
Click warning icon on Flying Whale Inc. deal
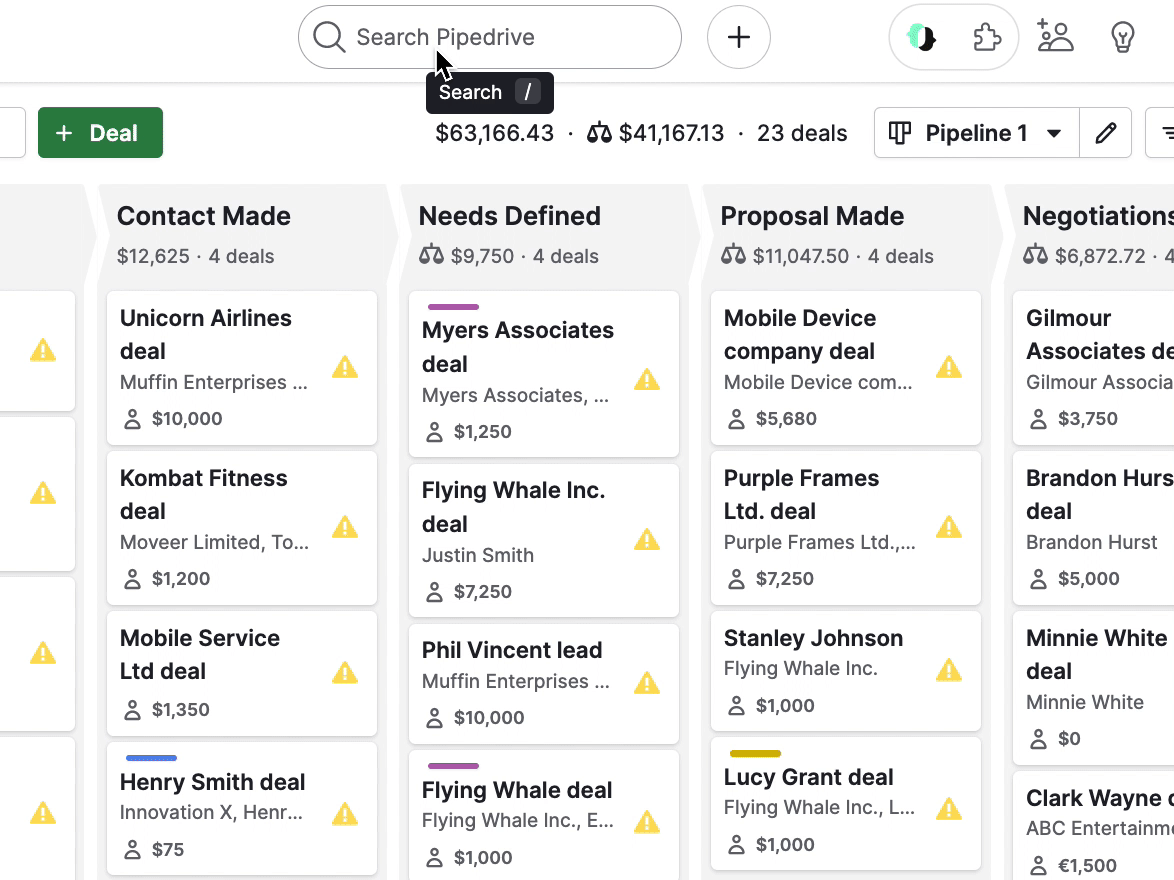647,539
